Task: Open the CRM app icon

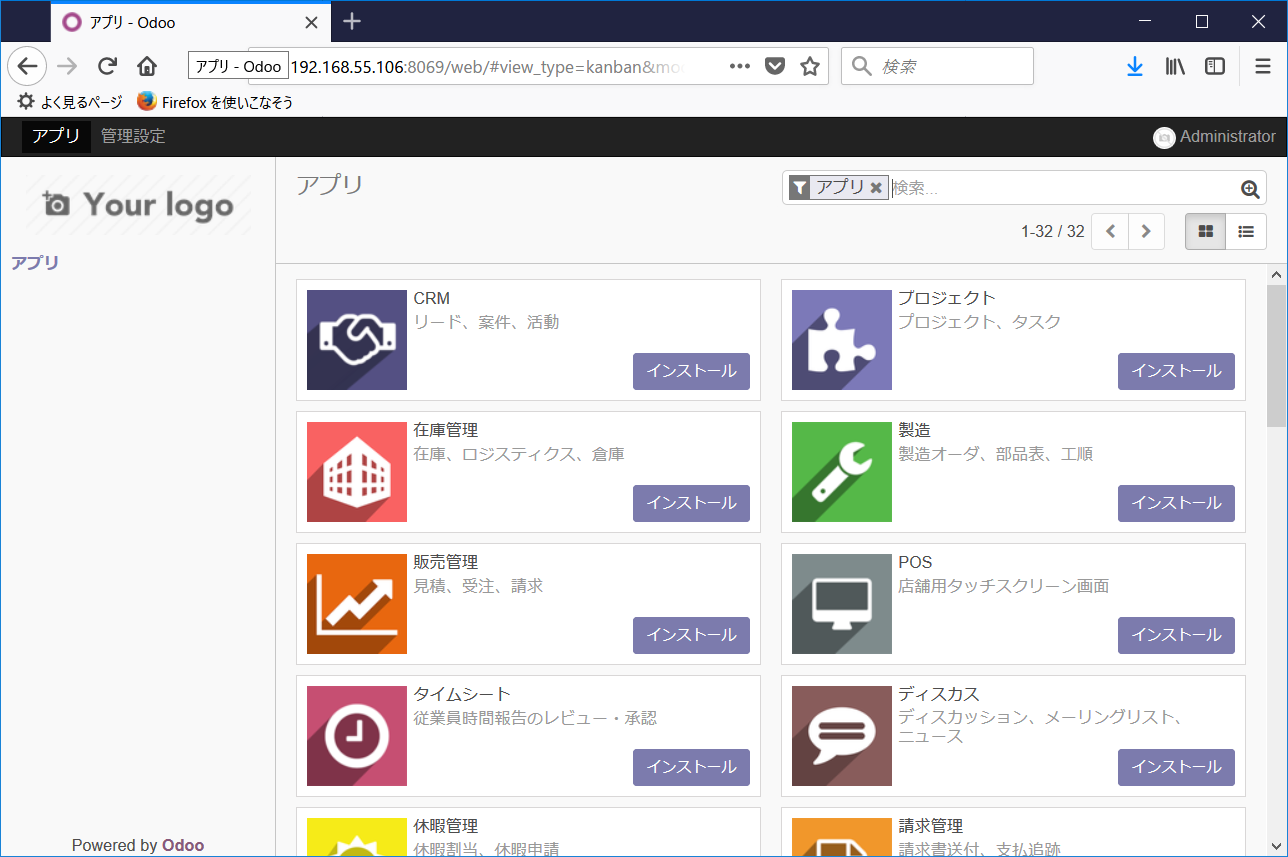Action: pyautogui.click(x=356, y=340)
